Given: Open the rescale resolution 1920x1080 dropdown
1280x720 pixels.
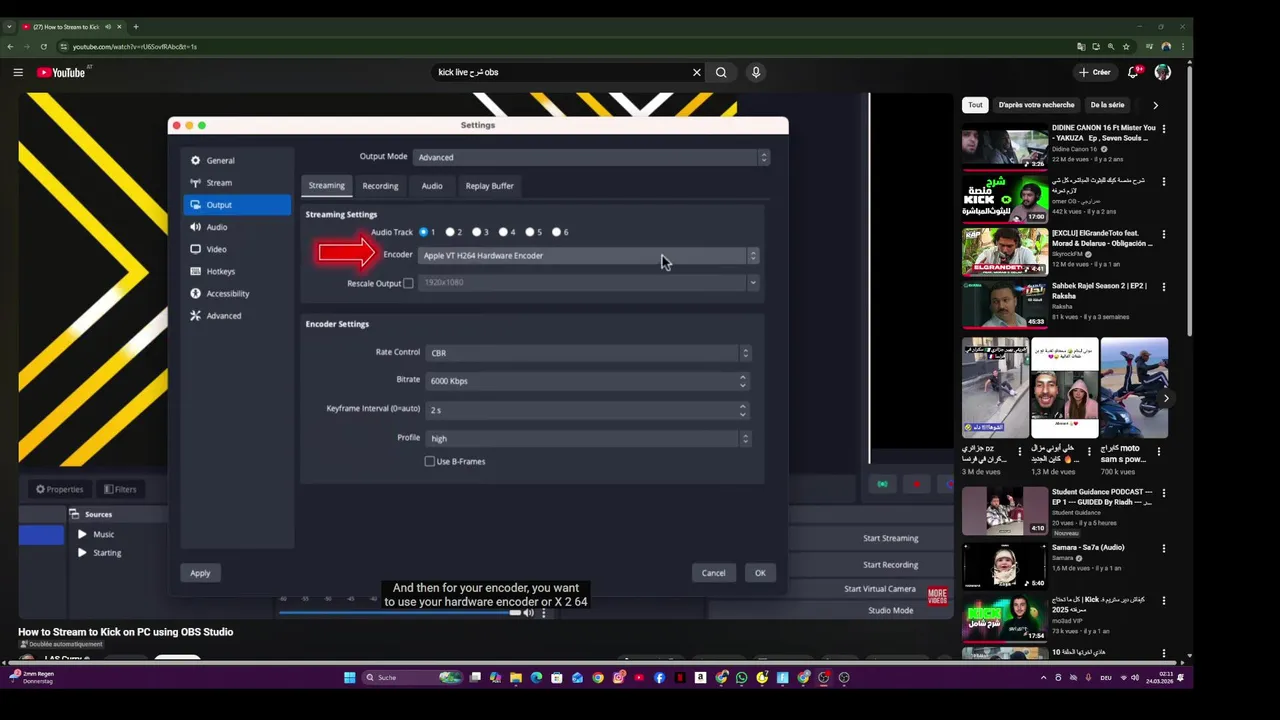Looking at the screenshot, I should pyautogui.click(x=588, y=282).
